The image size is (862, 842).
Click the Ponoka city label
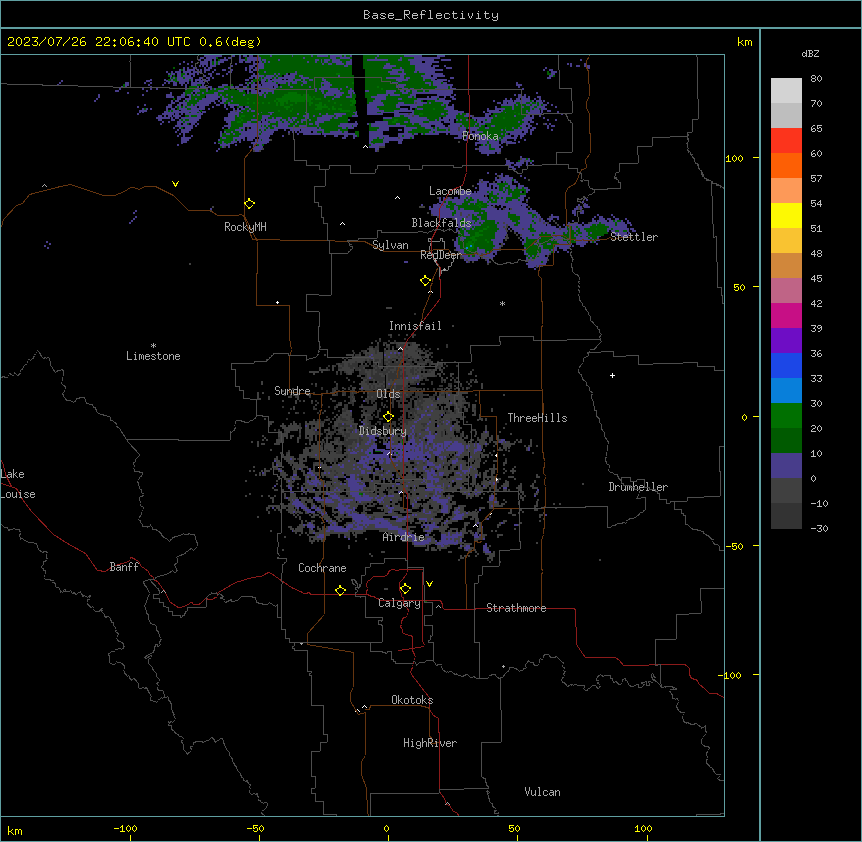coord(480,136)
